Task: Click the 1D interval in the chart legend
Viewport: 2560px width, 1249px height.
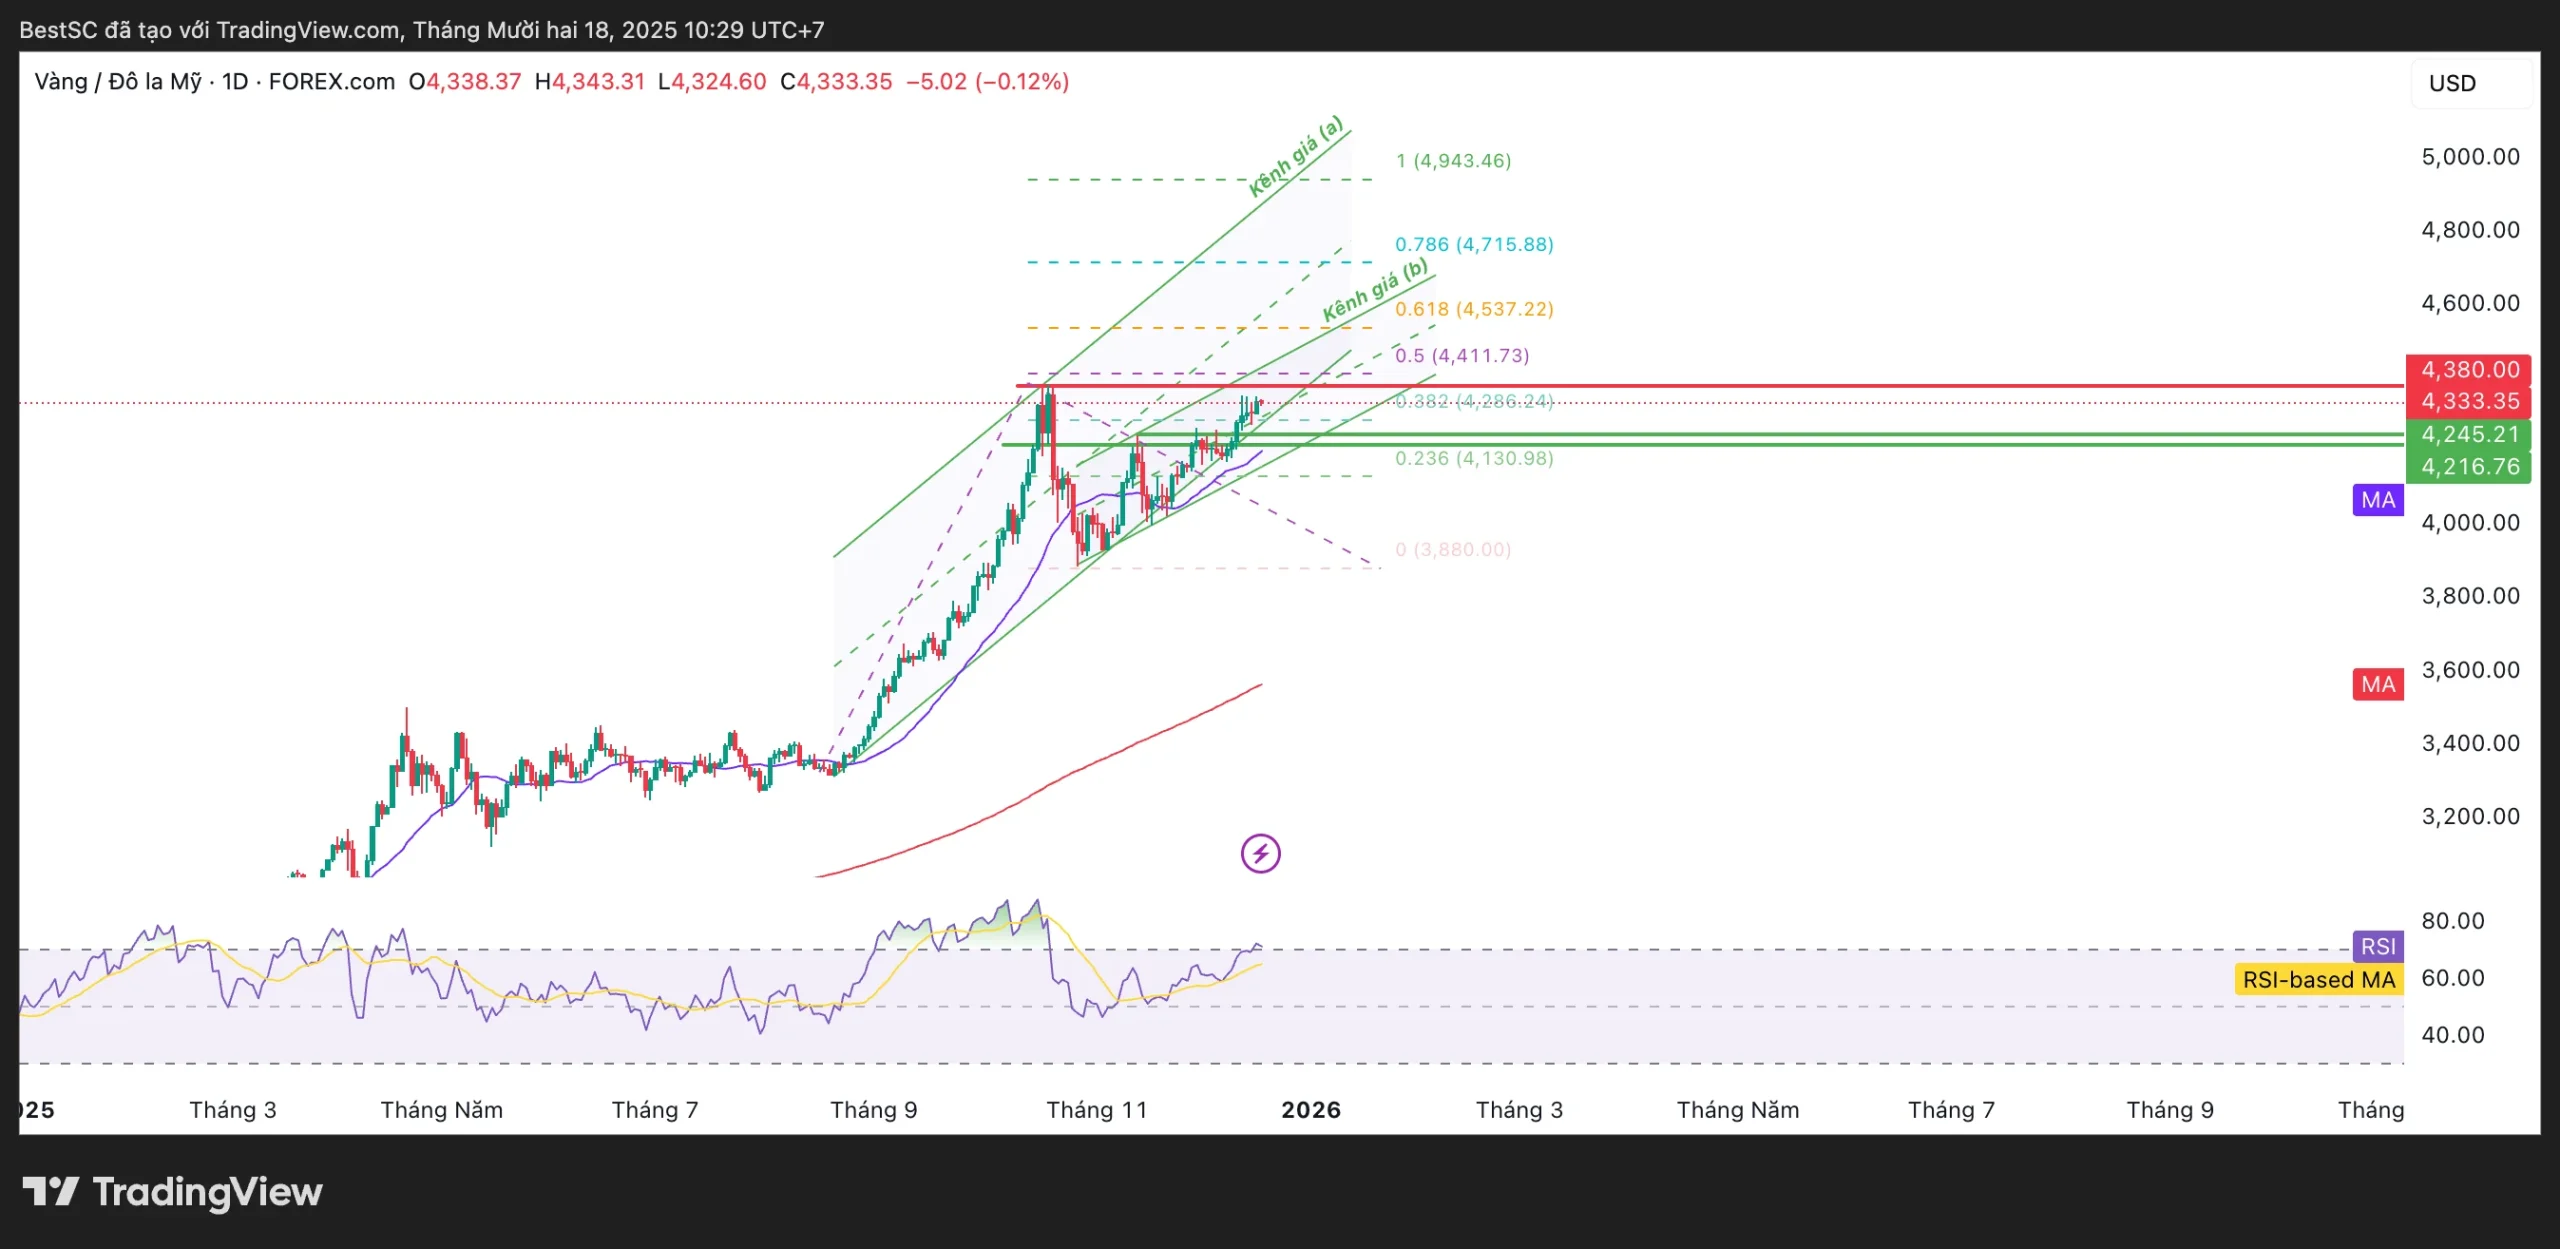Action: click(x=235, y=81)
